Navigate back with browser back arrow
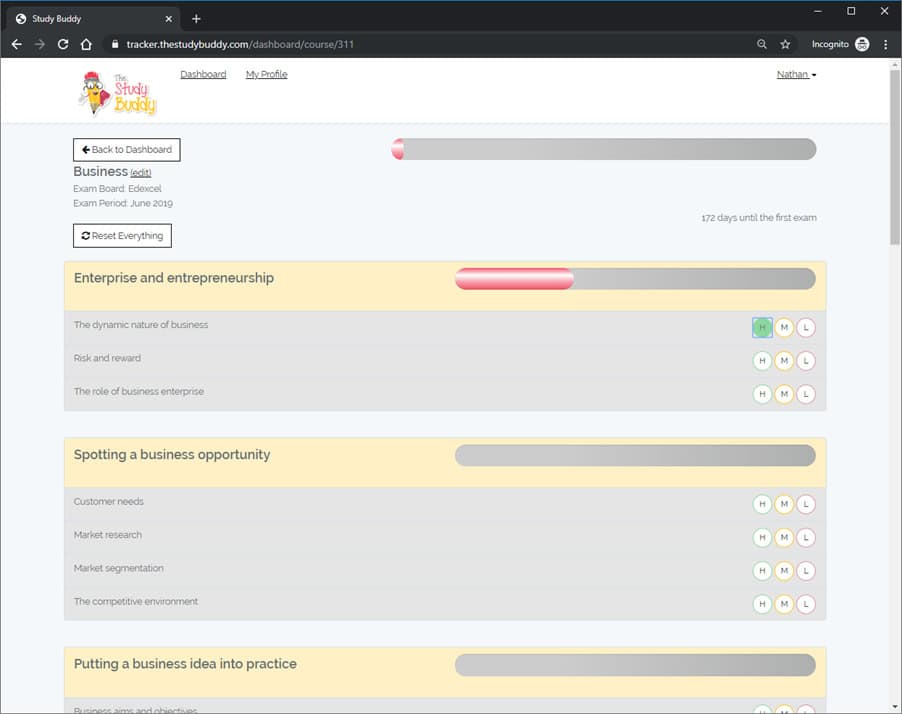The image size is (902, 714). coord(16,44)
